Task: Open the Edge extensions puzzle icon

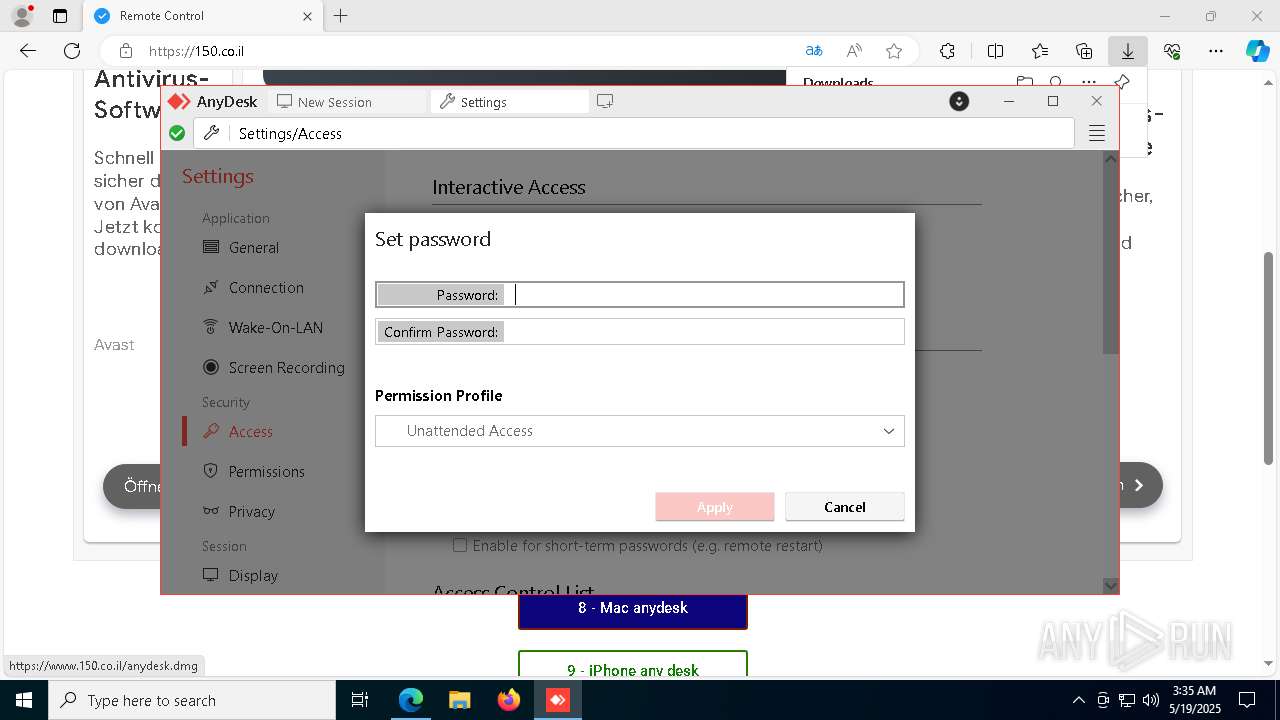Action: [947, 51]
